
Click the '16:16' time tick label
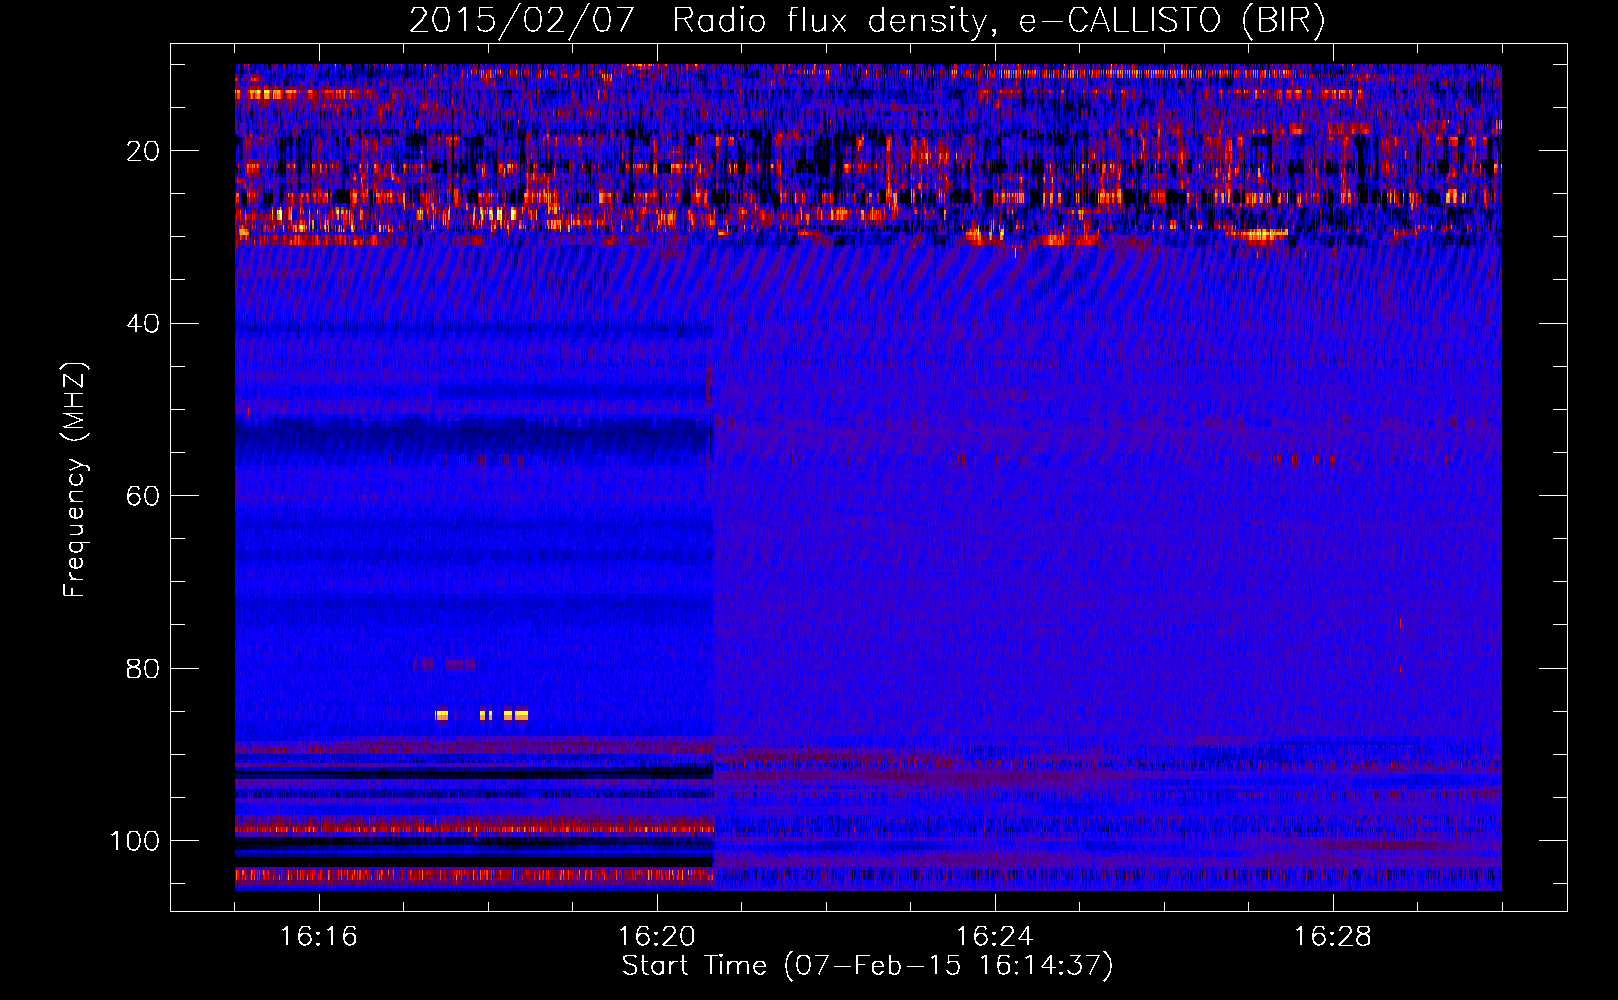tap(319, 937)
